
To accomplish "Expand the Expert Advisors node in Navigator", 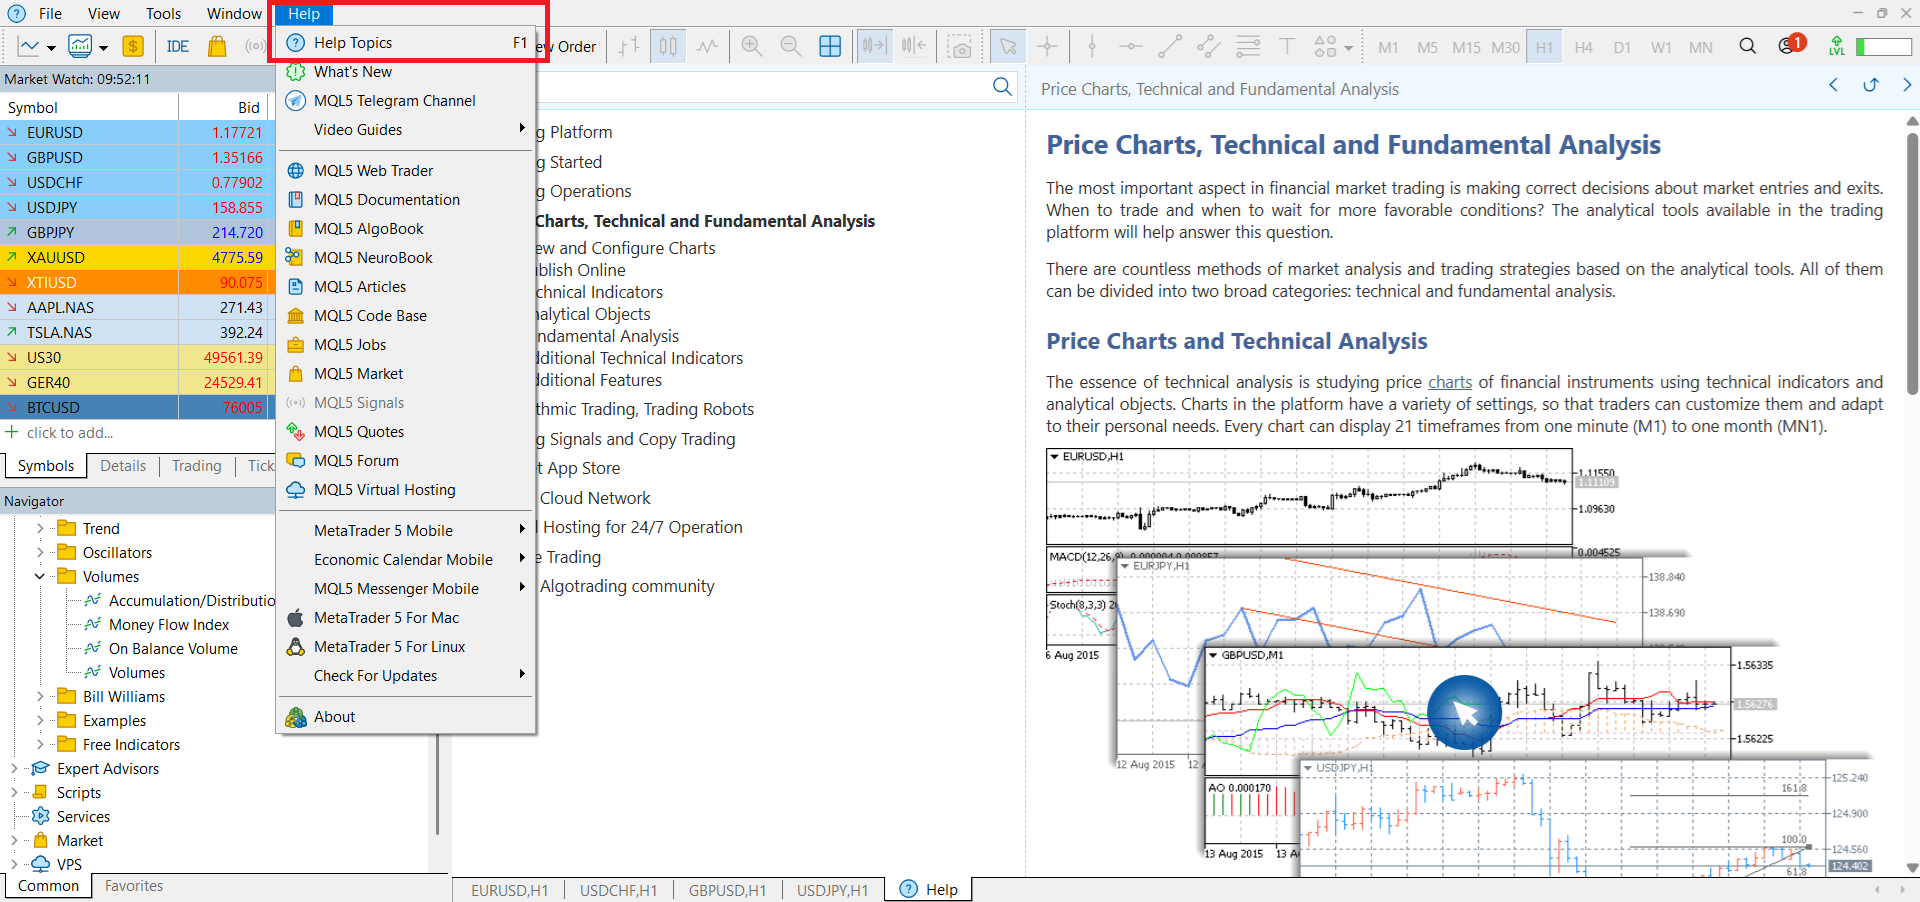I will coord(14,769).
